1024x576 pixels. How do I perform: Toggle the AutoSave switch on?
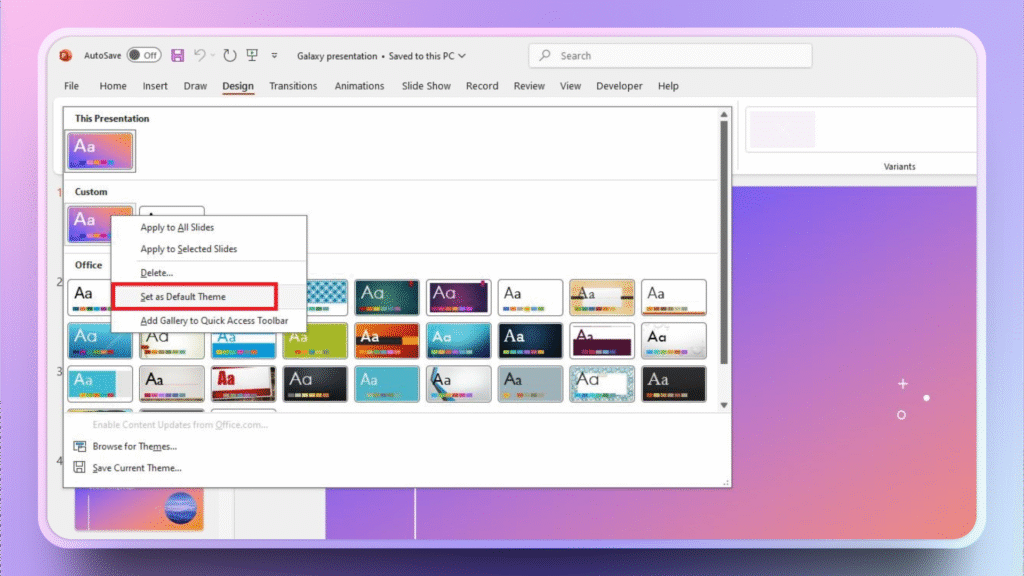[144, 56]
